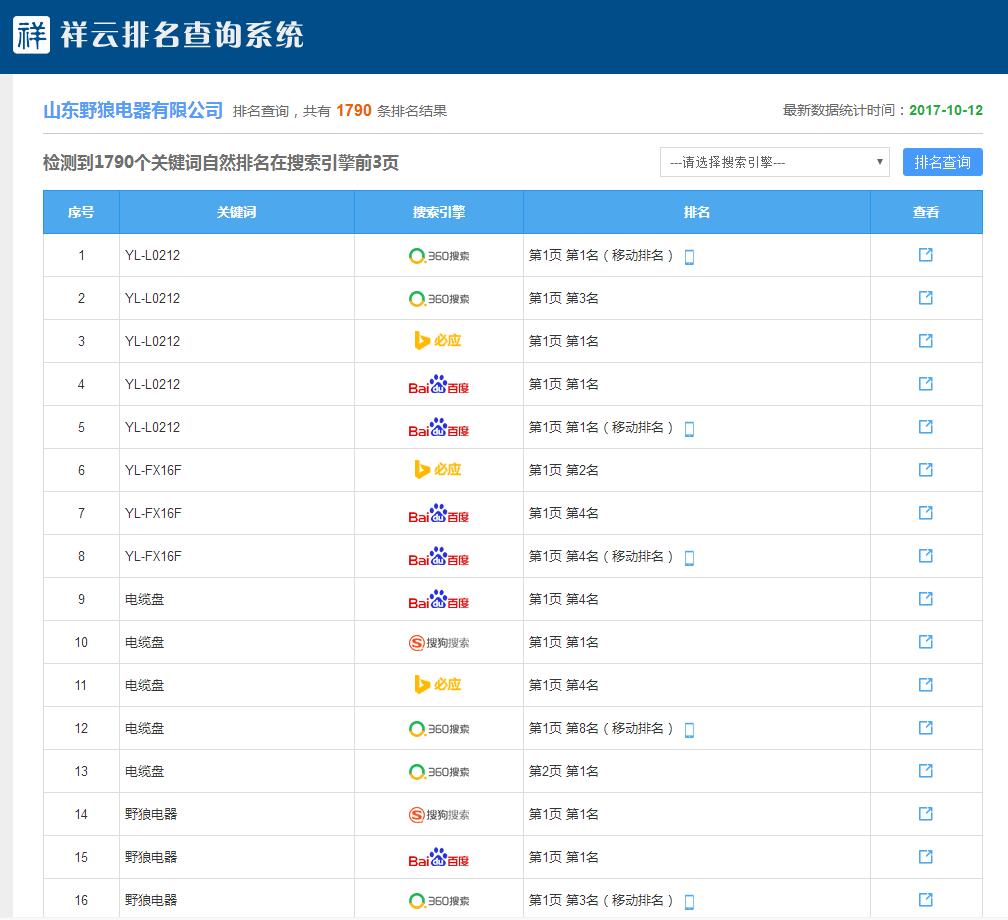Click ranking 第1页 第2名 in row 6

(563, 470)
